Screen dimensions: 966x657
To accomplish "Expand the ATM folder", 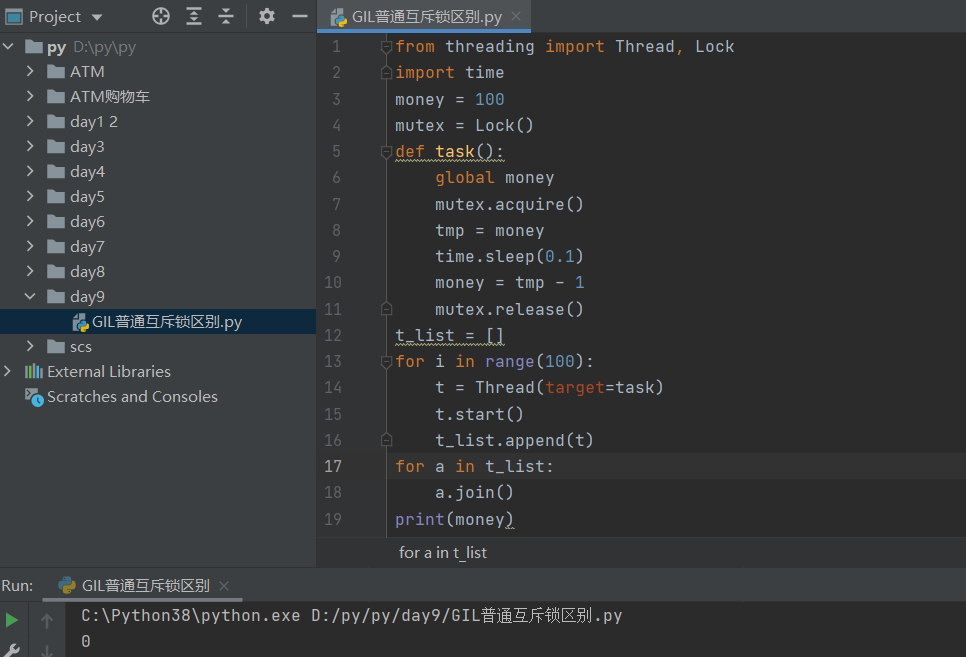I will (x=30, y=72).
